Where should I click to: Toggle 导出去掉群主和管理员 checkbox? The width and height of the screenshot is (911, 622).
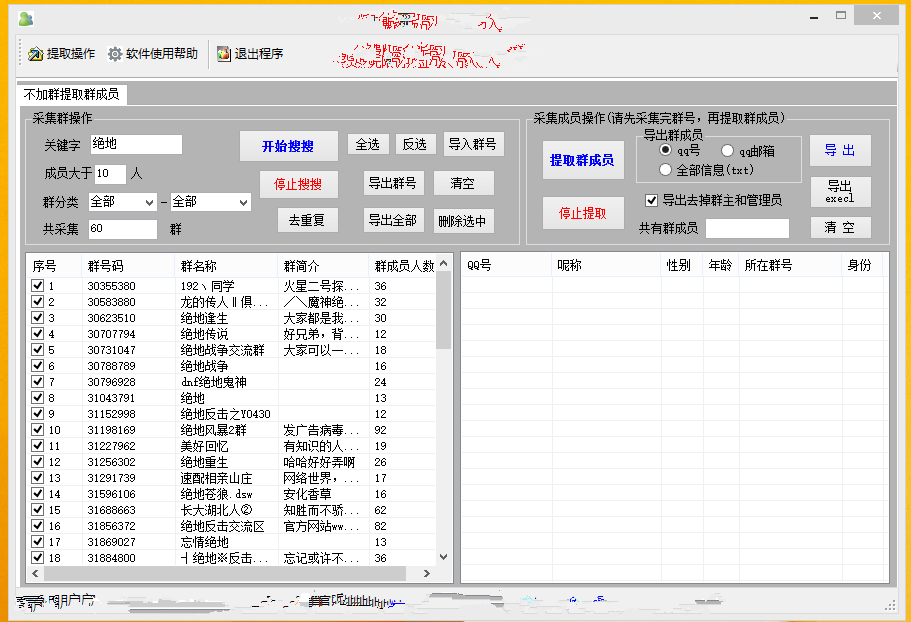[x=651, y=200]
